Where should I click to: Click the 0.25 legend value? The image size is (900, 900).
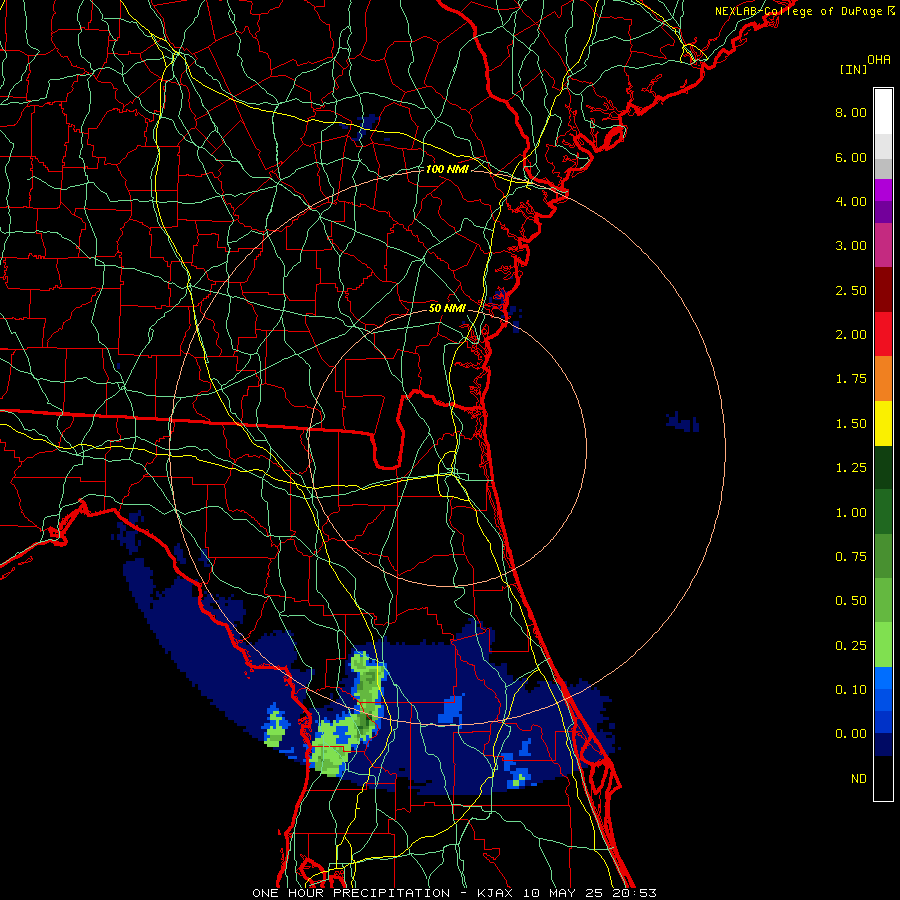click(x=851, y=646)
